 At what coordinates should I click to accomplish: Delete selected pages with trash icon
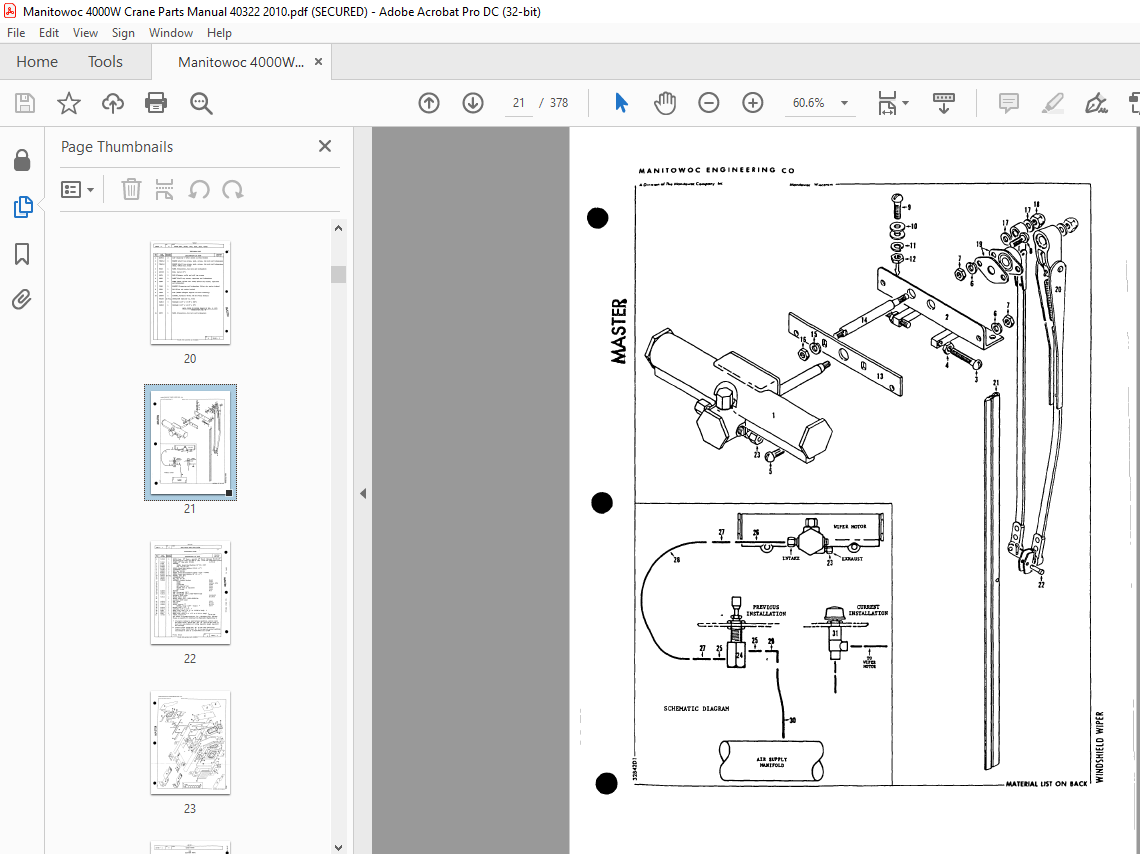pyautogui.click(x=131, y=190)
